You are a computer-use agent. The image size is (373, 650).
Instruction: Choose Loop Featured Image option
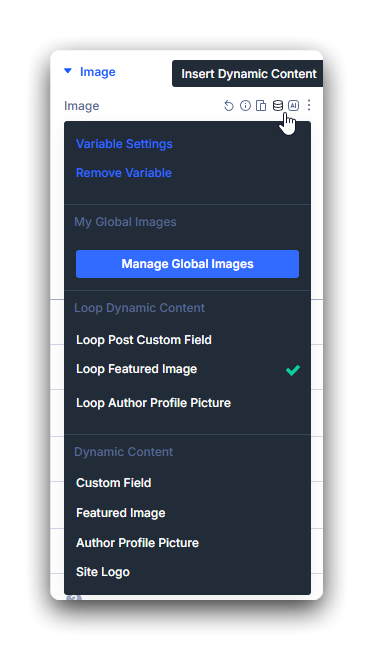click(x=187, y=369)
